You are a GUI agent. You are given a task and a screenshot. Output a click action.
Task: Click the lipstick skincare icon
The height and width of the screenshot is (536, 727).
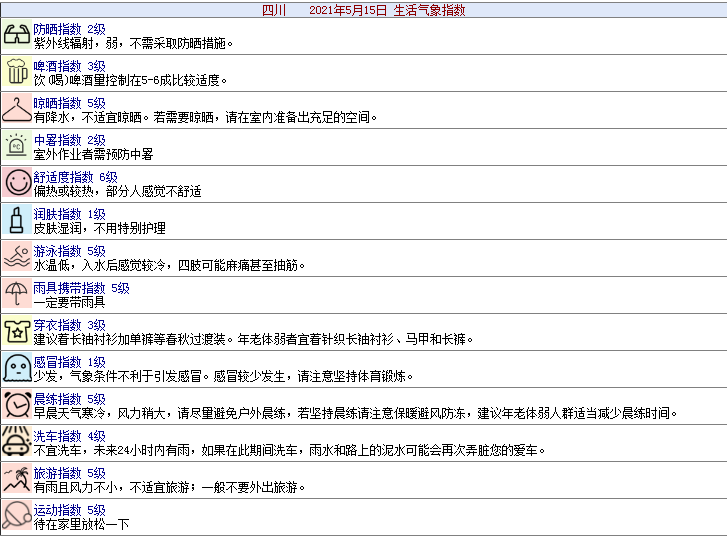[16, 220]
